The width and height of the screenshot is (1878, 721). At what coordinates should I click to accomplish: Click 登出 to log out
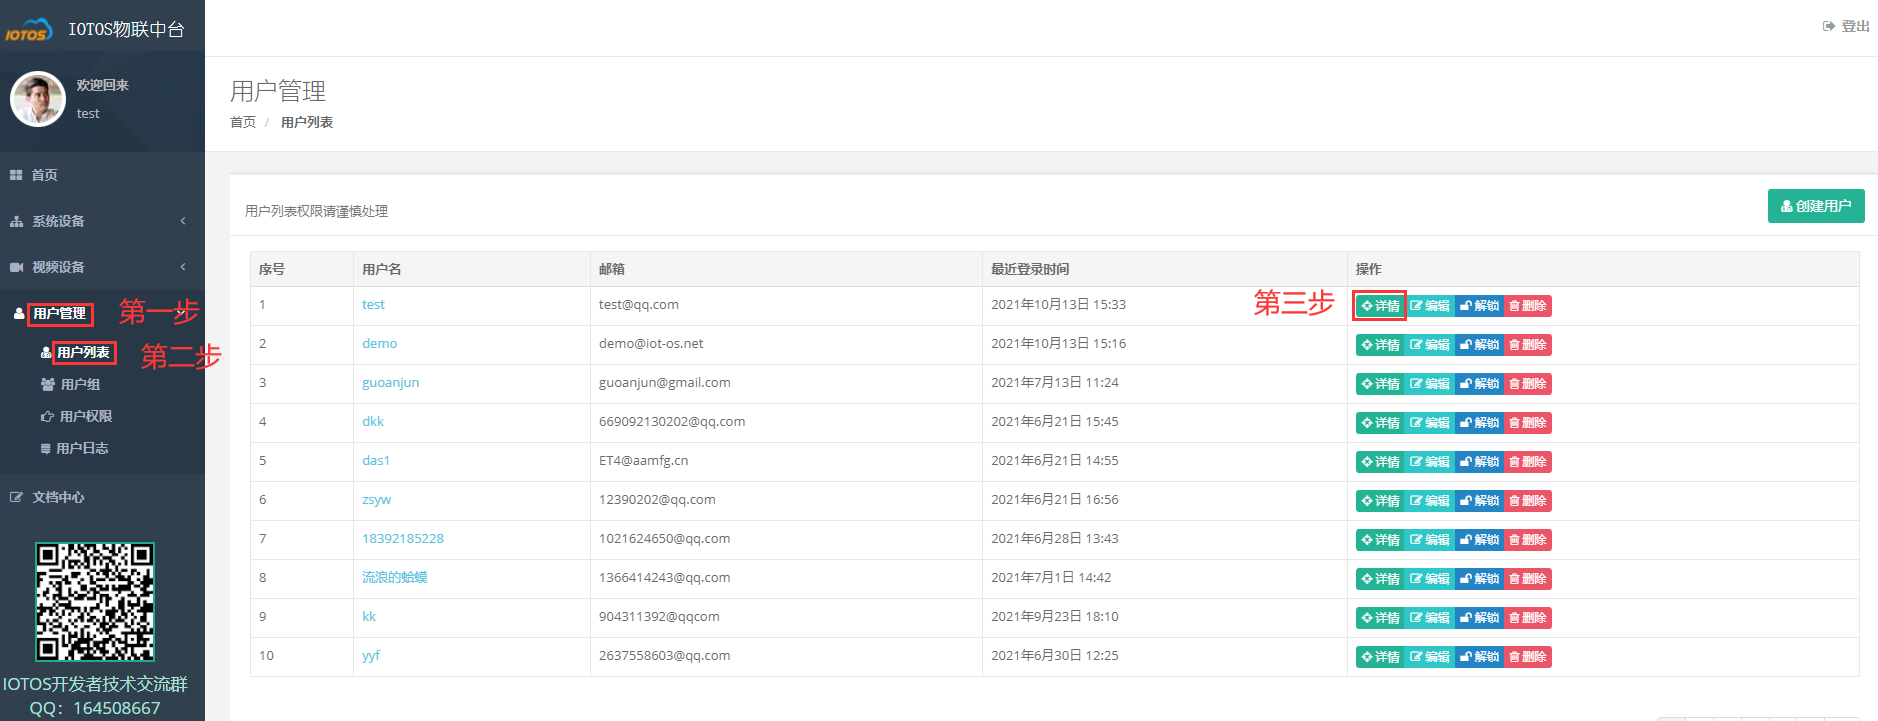pos(1846,26)
